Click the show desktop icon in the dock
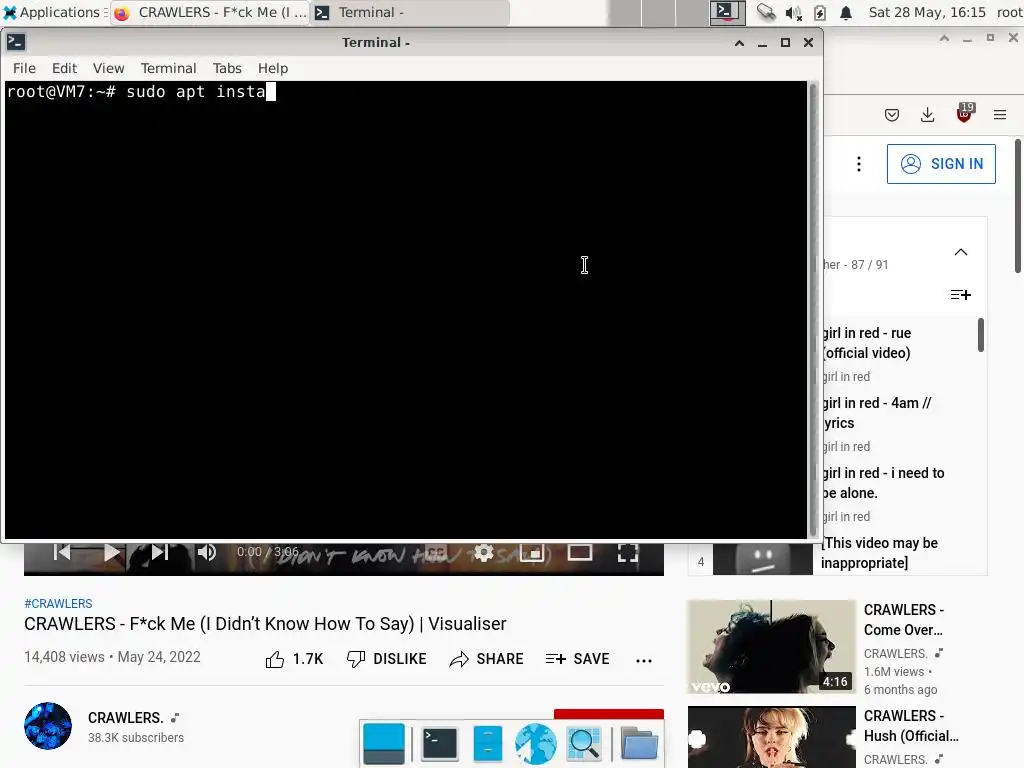The height and width of the screenshot is (768, 1024). 383,744
